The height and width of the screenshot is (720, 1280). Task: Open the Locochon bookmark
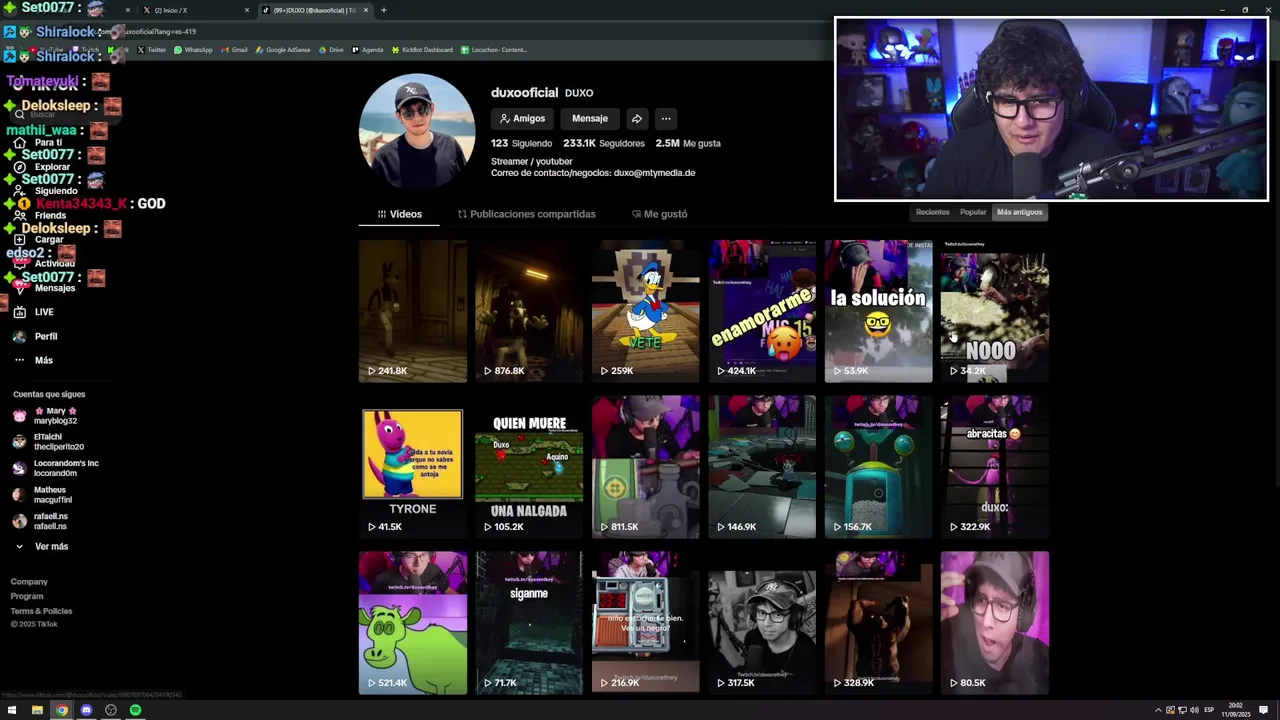pos(494,49)
